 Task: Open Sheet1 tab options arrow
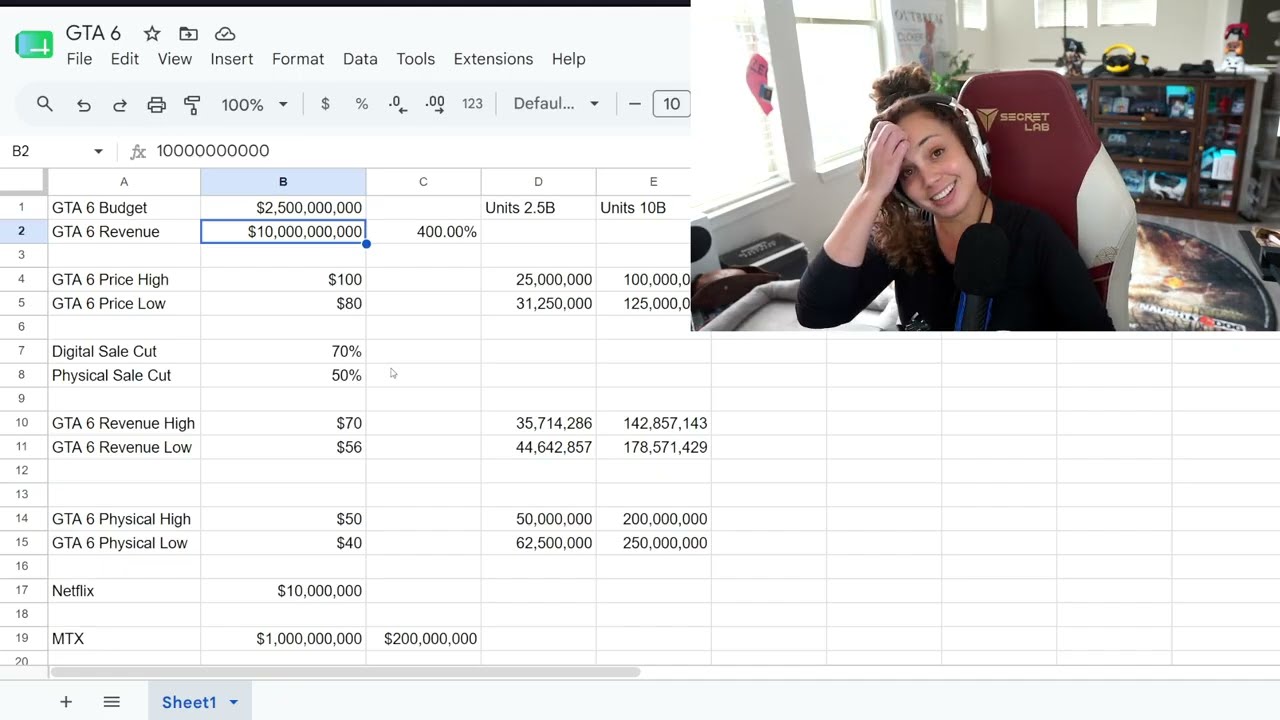(x=233, y=702)
